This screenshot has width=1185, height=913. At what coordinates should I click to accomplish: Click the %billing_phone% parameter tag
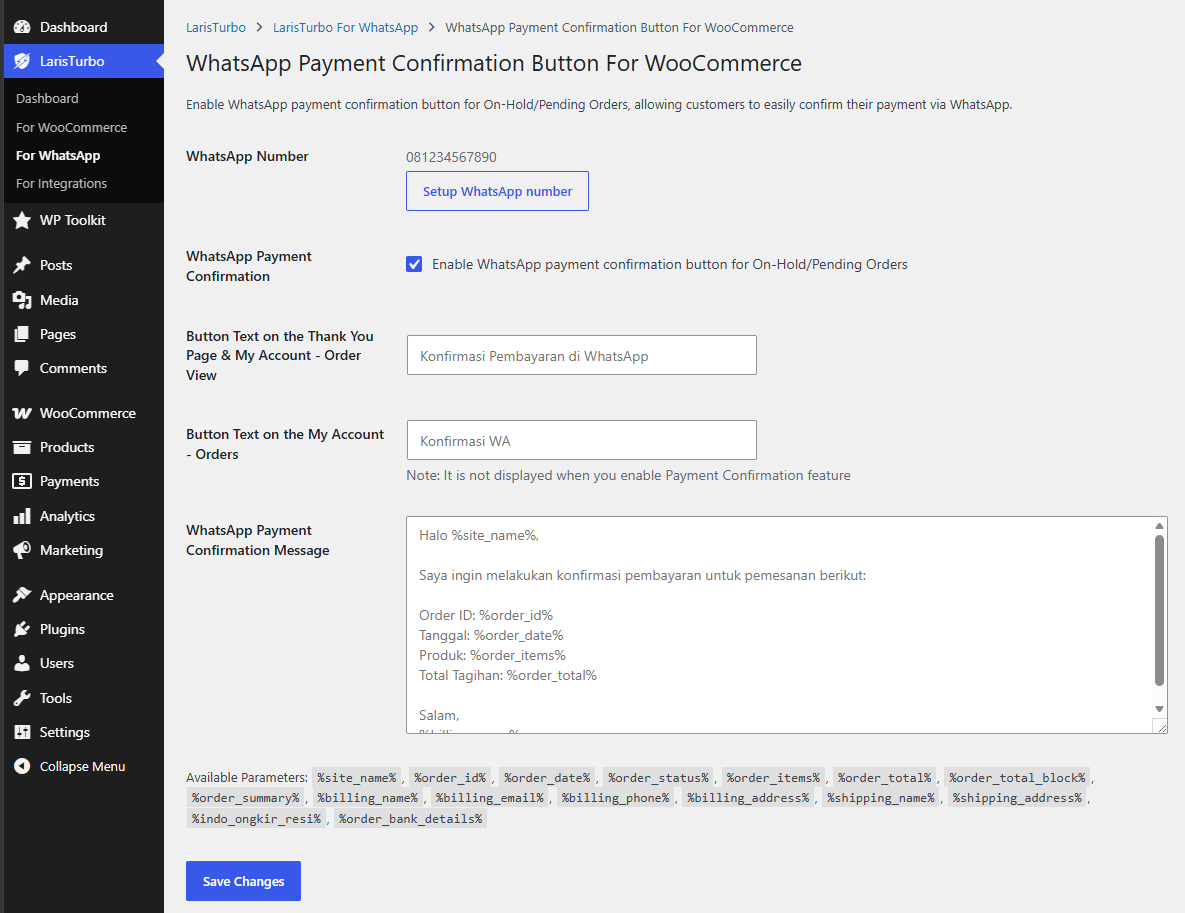coord(615,798)
